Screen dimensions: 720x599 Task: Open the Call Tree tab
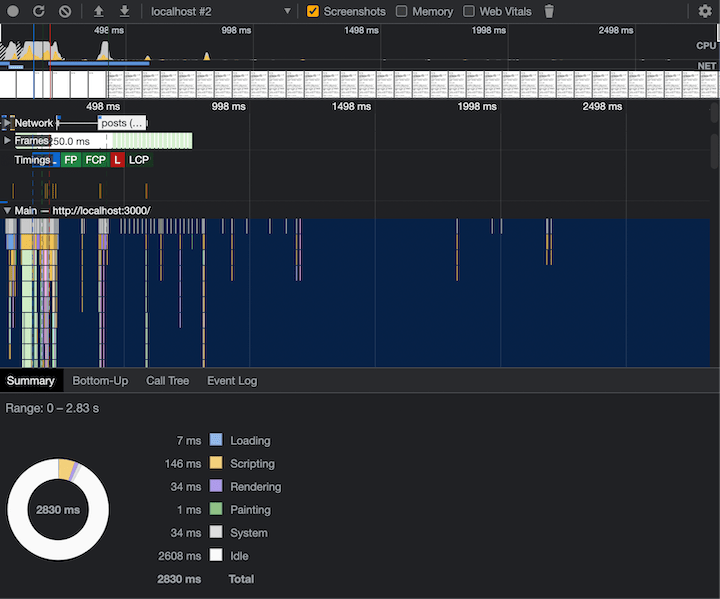click(167, 380)
